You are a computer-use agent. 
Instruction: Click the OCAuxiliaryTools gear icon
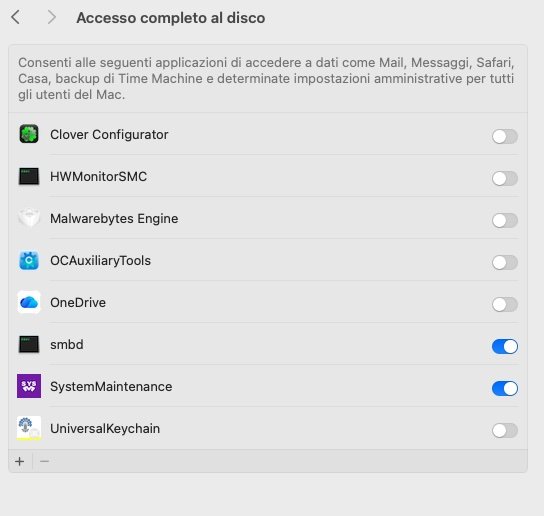29,260
